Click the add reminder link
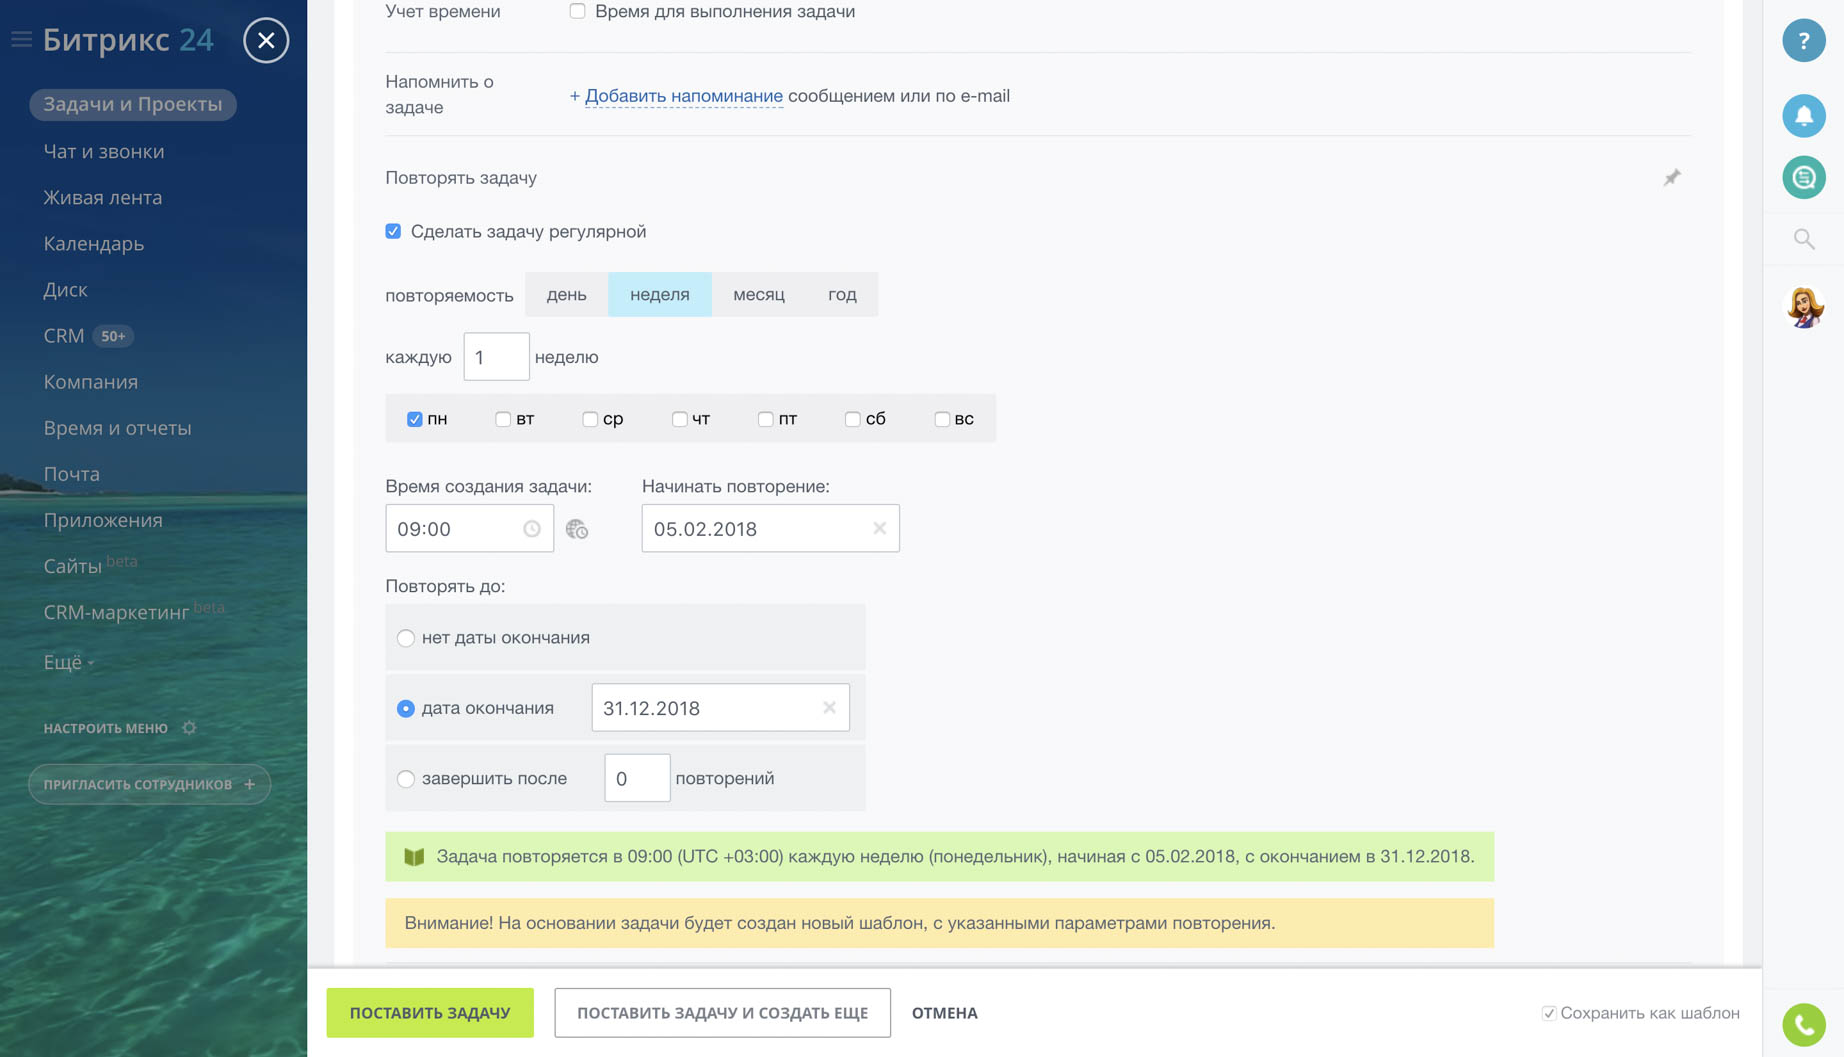This screenshot has width=1844, height=1057. point(683,96)
